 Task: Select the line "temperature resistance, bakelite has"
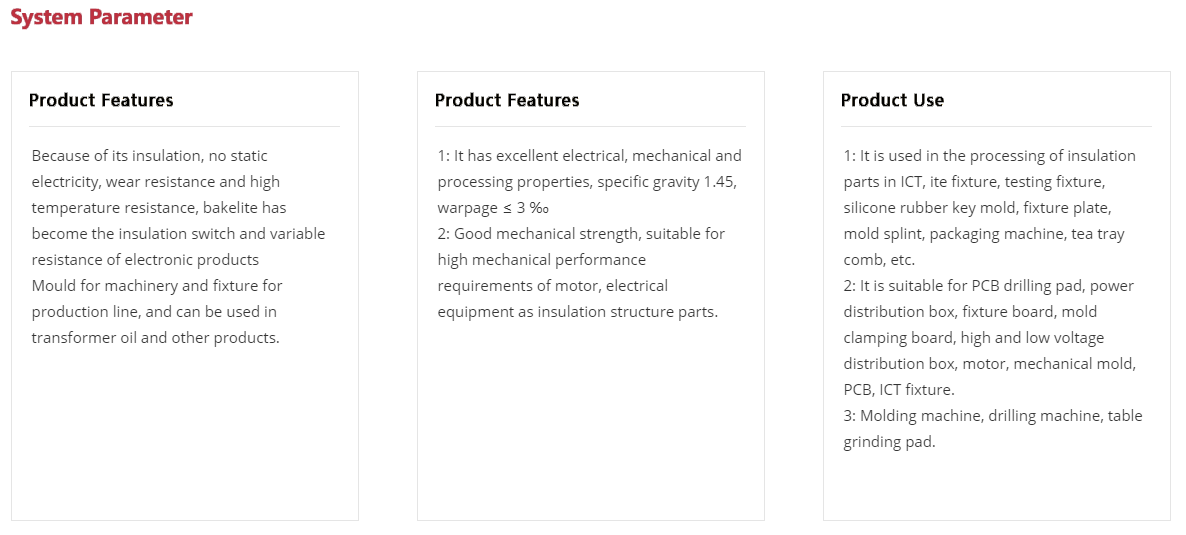tap(159, 208)
